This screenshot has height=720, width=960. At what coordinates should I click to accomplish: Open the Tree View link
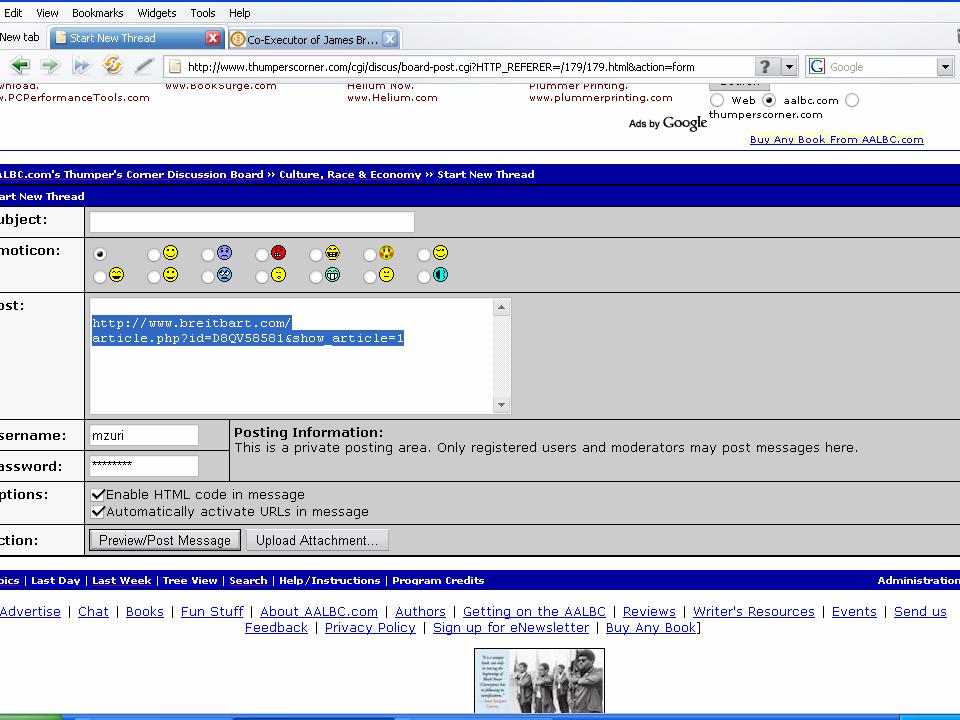click(190, 580)
